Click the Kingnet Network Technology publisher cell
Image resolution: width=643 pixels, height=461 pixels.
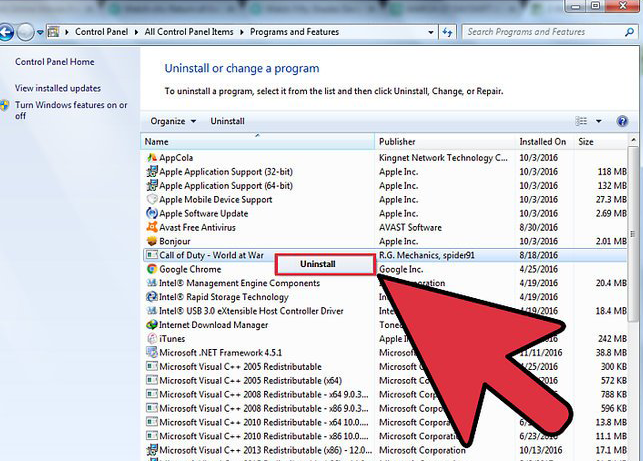[x=443, y=158]
